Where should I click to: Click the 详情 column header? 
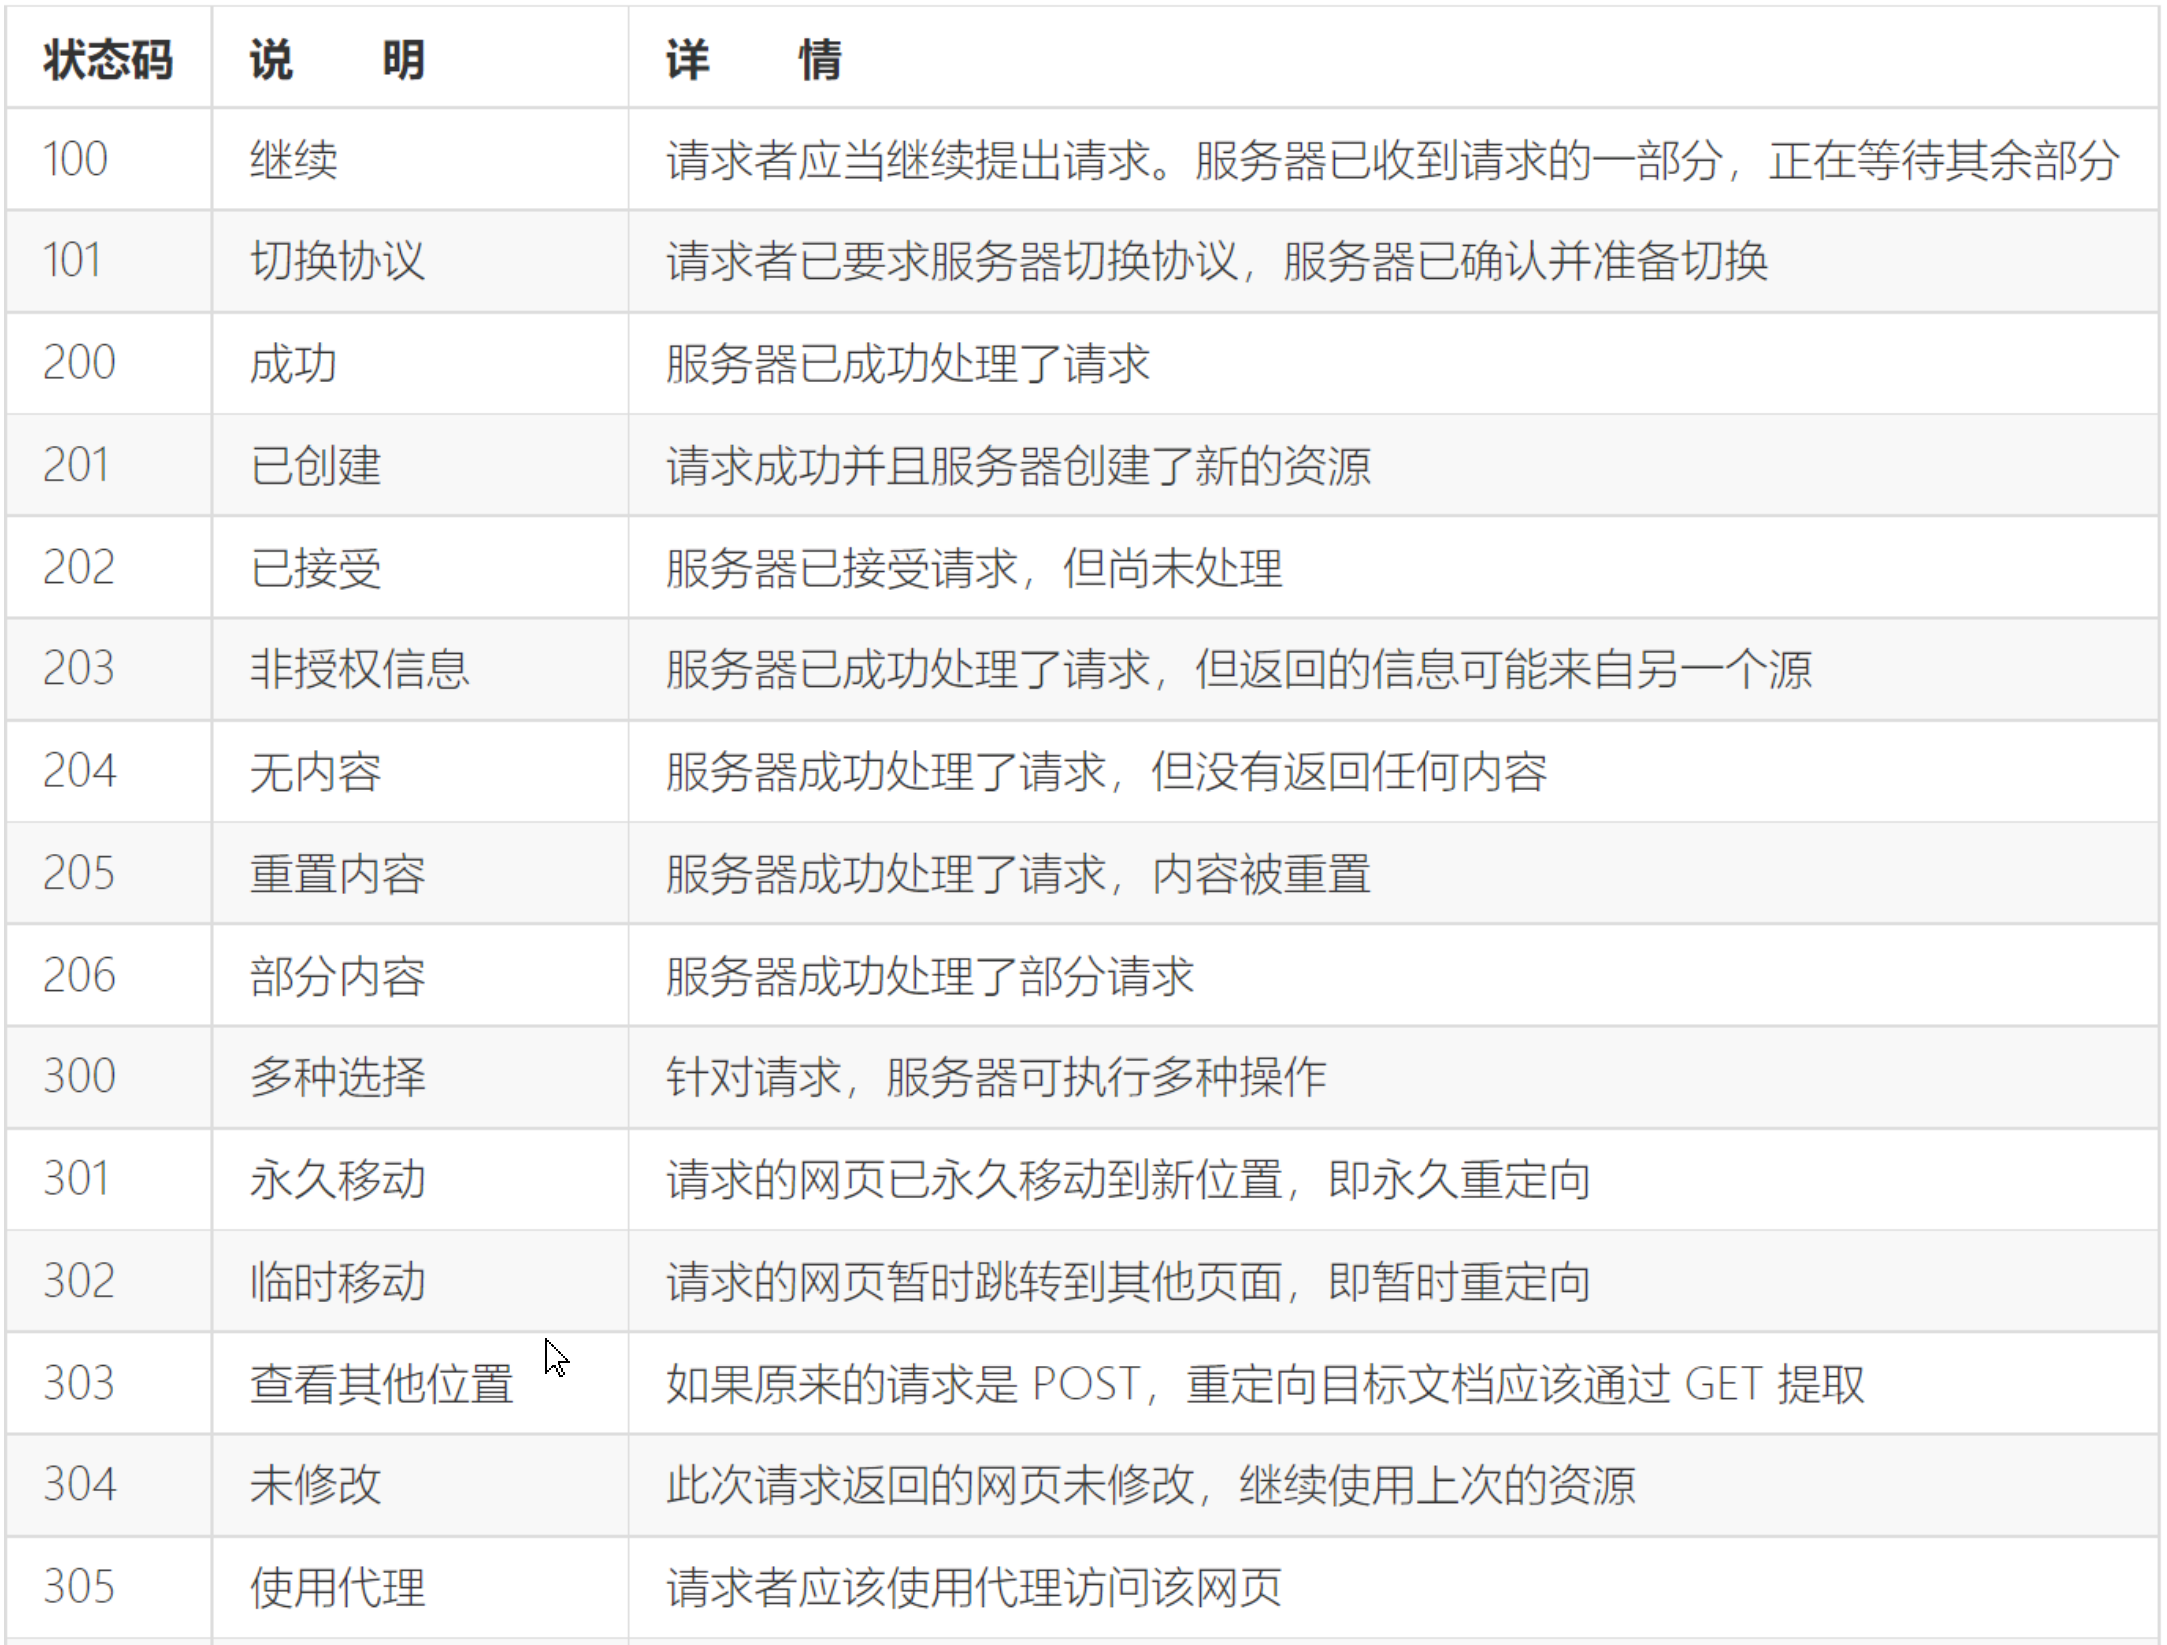(754, 60)
